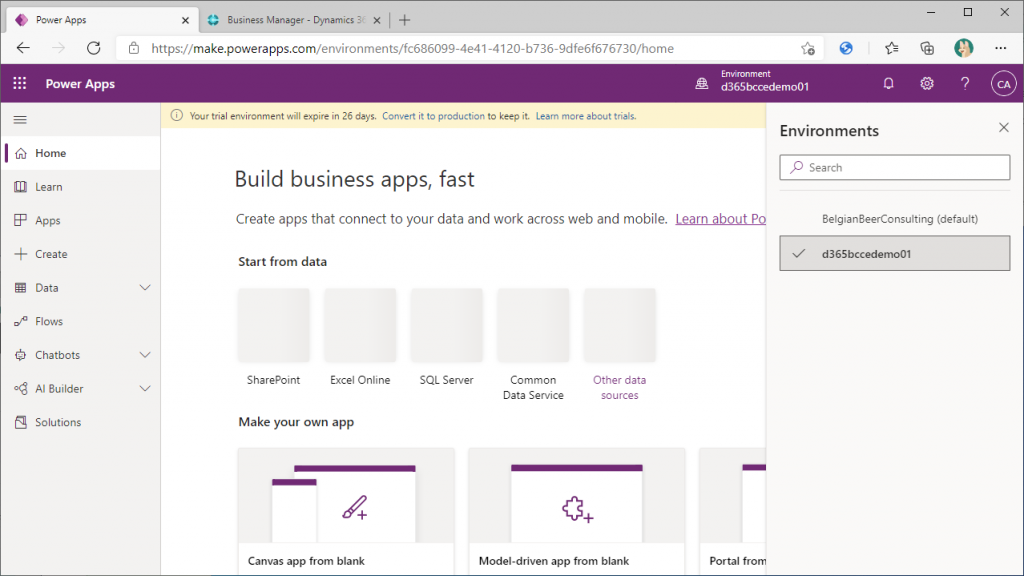Open the browser profile avatar
Screen dimensions: 1024x576
coord(963,48)
